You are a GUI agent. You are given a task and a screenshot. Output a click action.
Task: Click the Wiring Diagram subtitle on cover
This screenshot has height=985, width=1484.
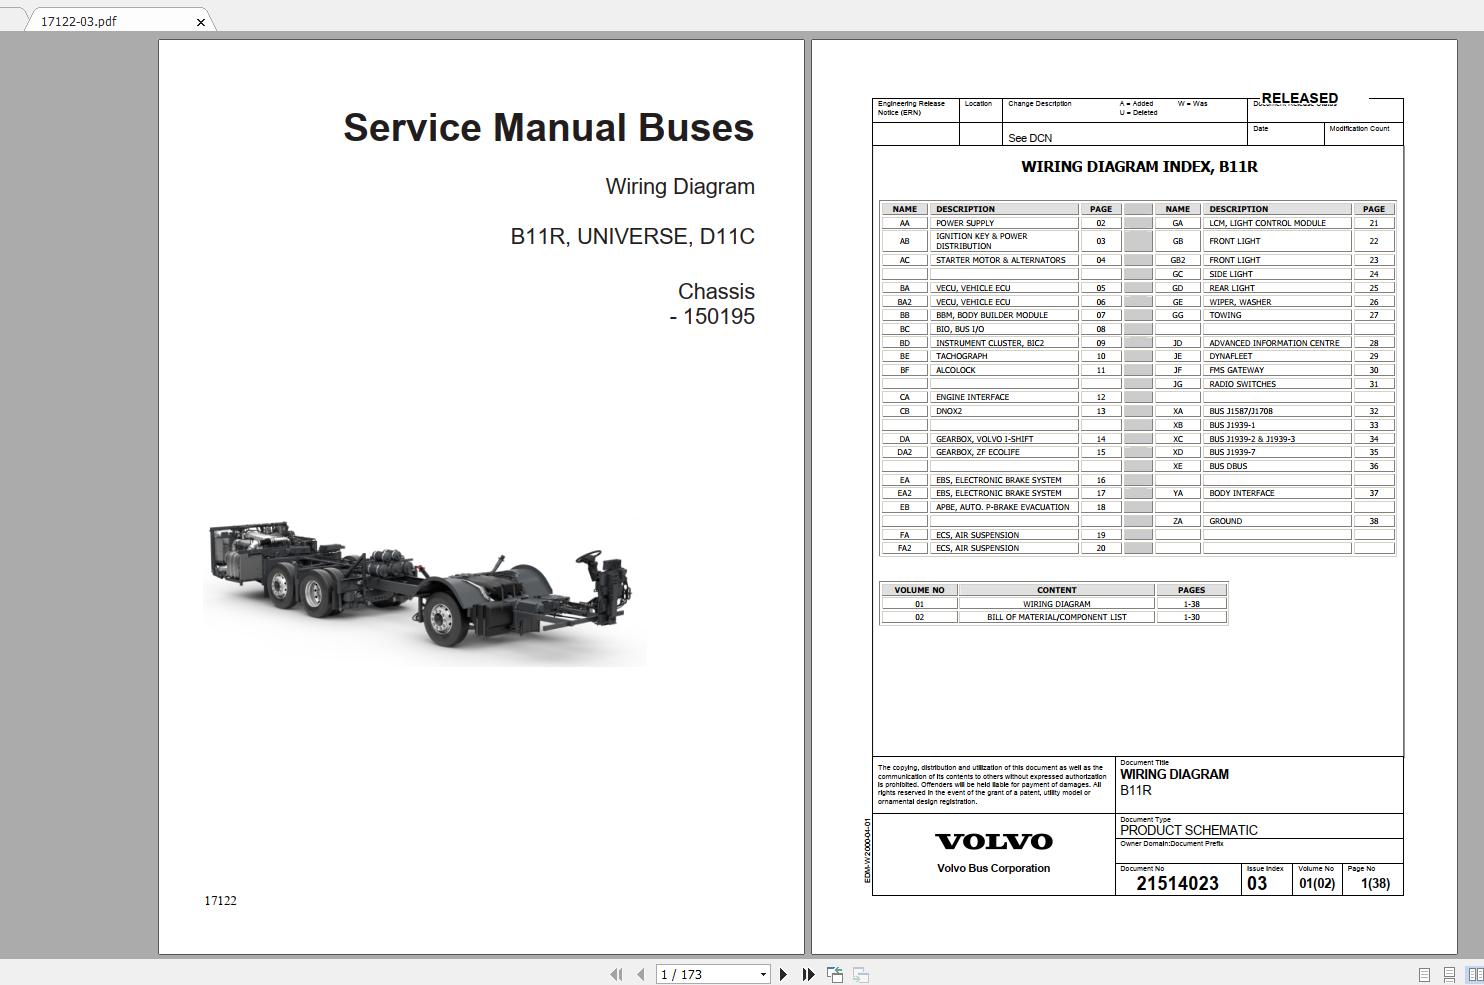tap(680, 186)
